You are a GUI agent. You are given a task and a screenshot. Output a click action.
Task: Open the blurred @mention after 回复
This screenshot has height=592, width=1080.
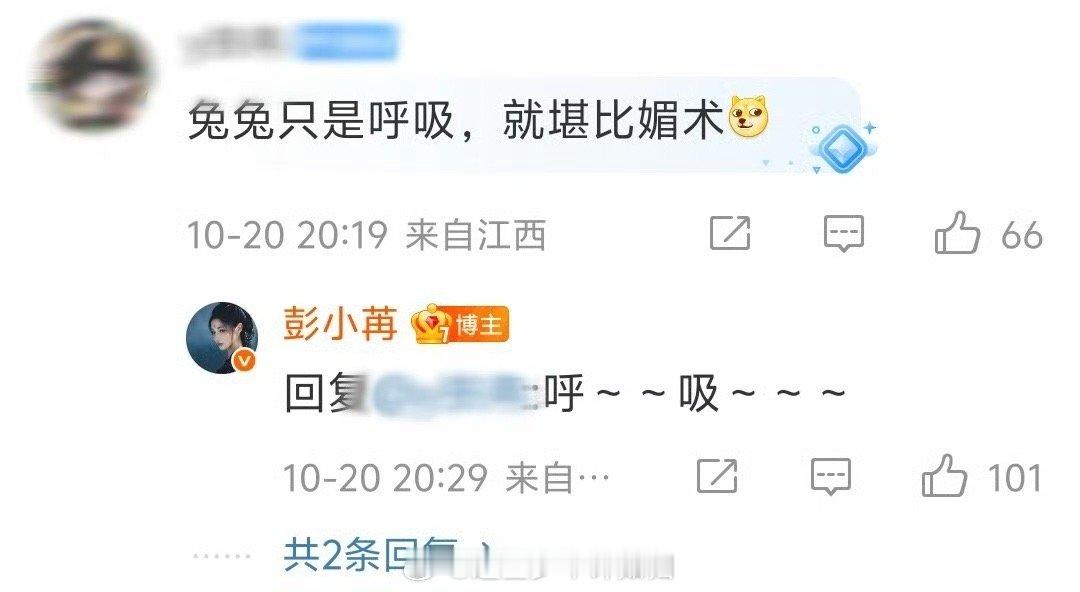click(453, 395)
